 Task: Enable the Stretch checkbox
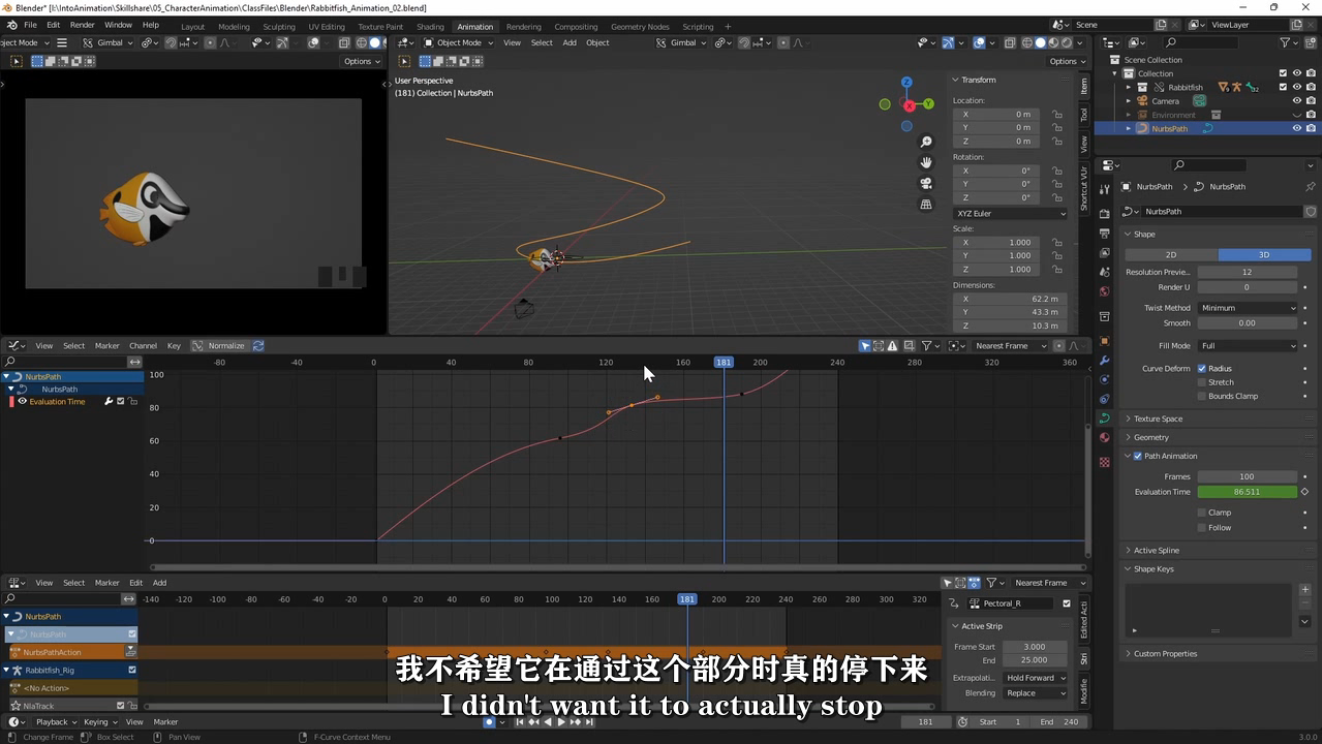click(1202, 382)
